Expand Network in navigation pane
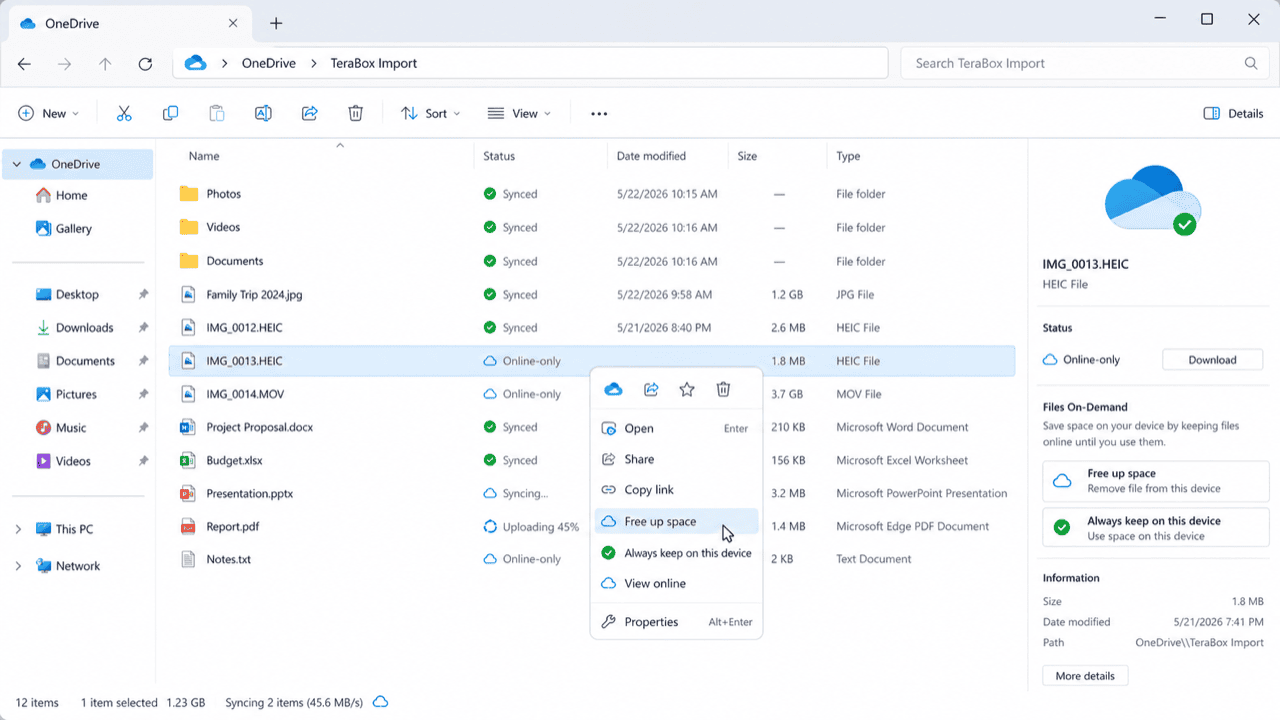This screenshot has width=1280, height=720. 18,566
